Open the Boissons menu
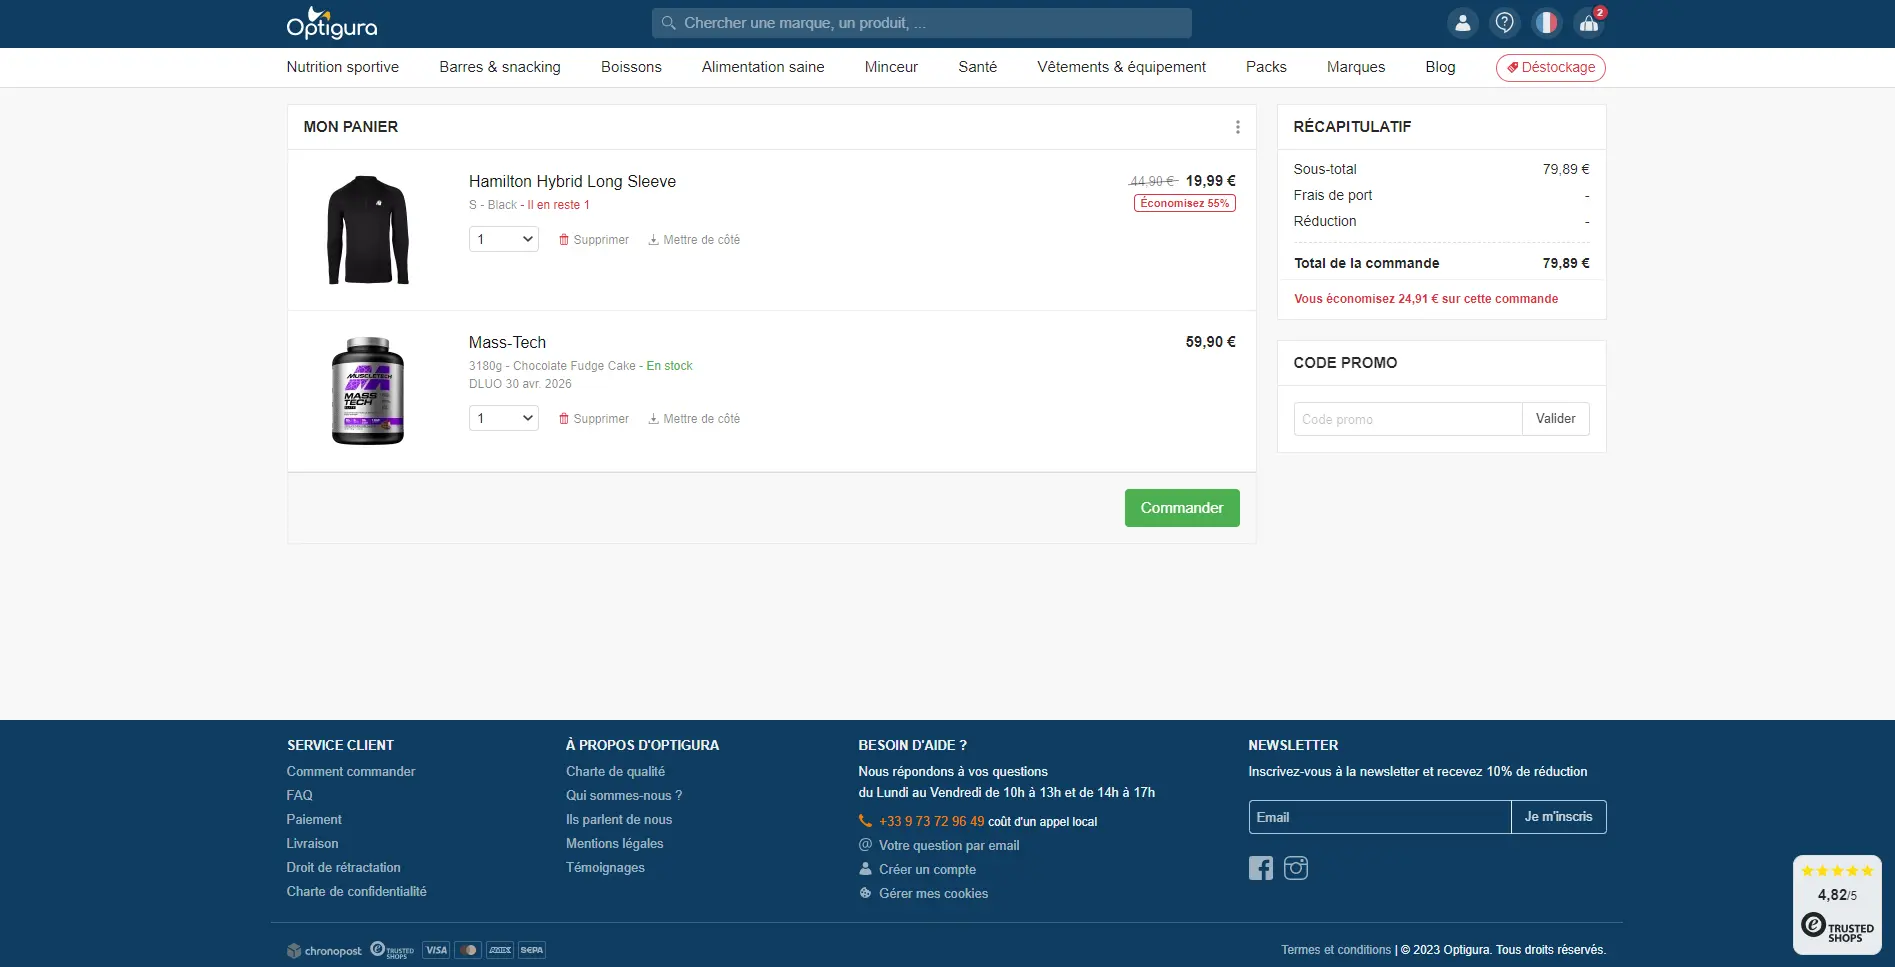Image resolution: width=1895 pixels, height=967 pixels. [631, 67]
